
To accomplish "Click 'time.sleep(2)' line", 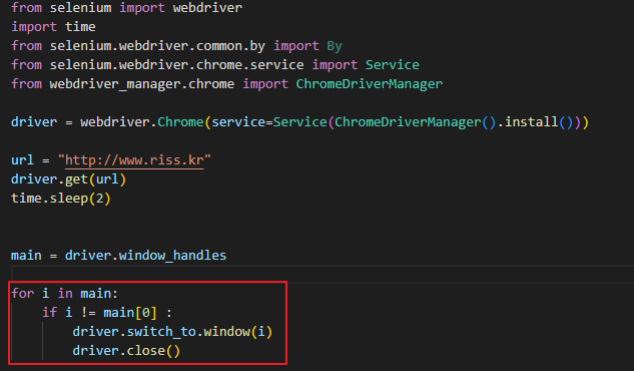I will (x=61, y=198).
